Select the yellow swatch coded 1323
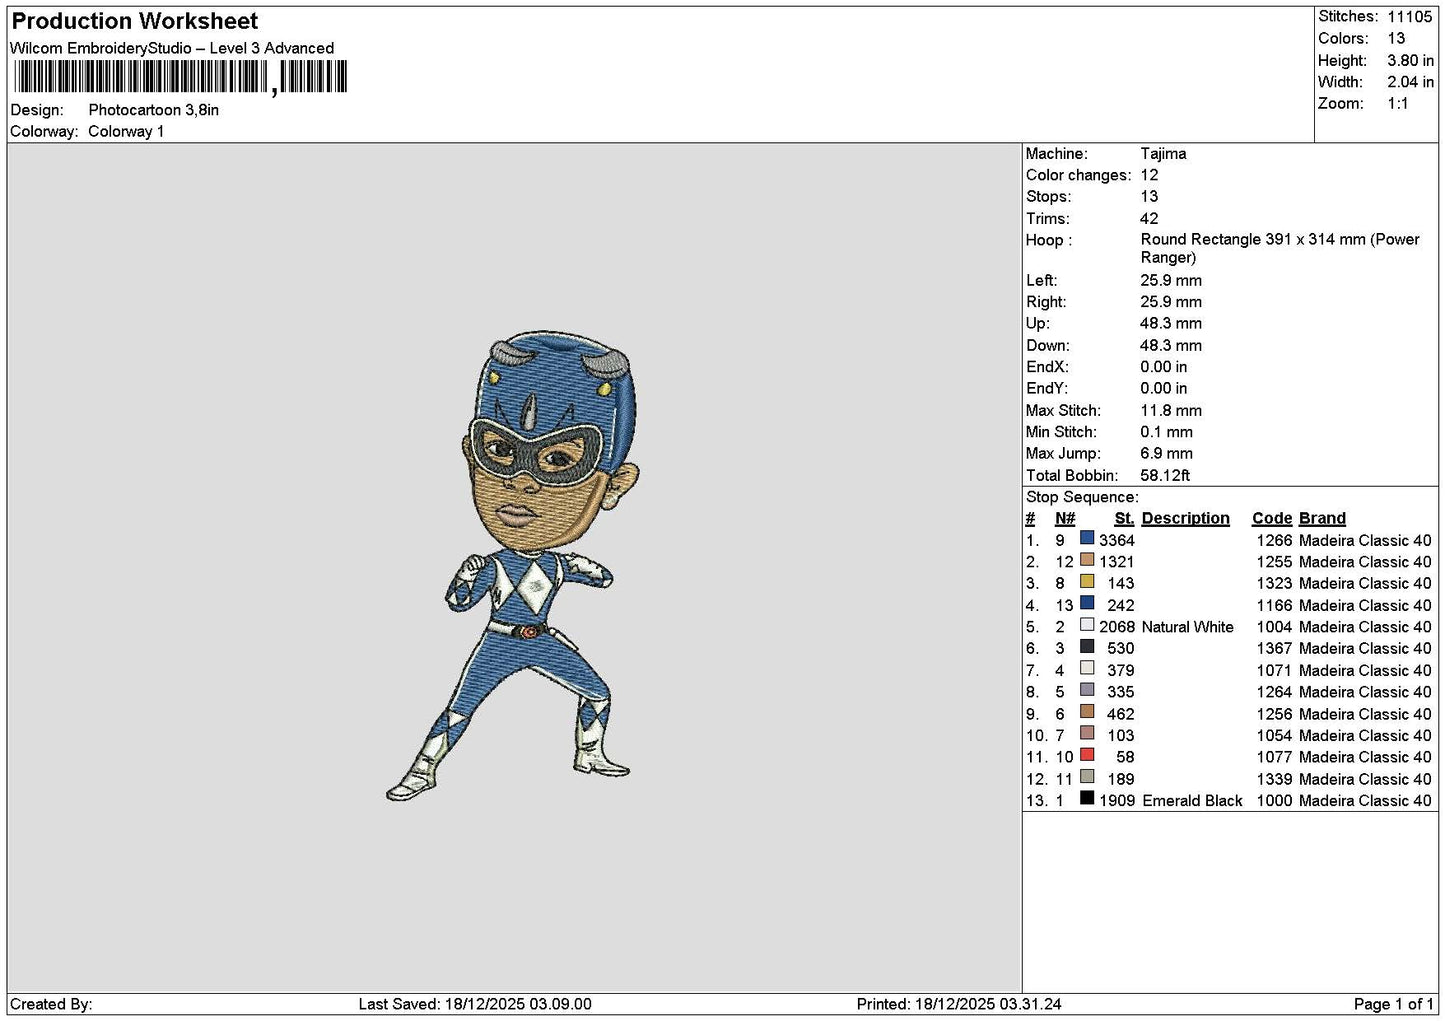This screenshot has width=1445, height=1021. (1086, 582)
